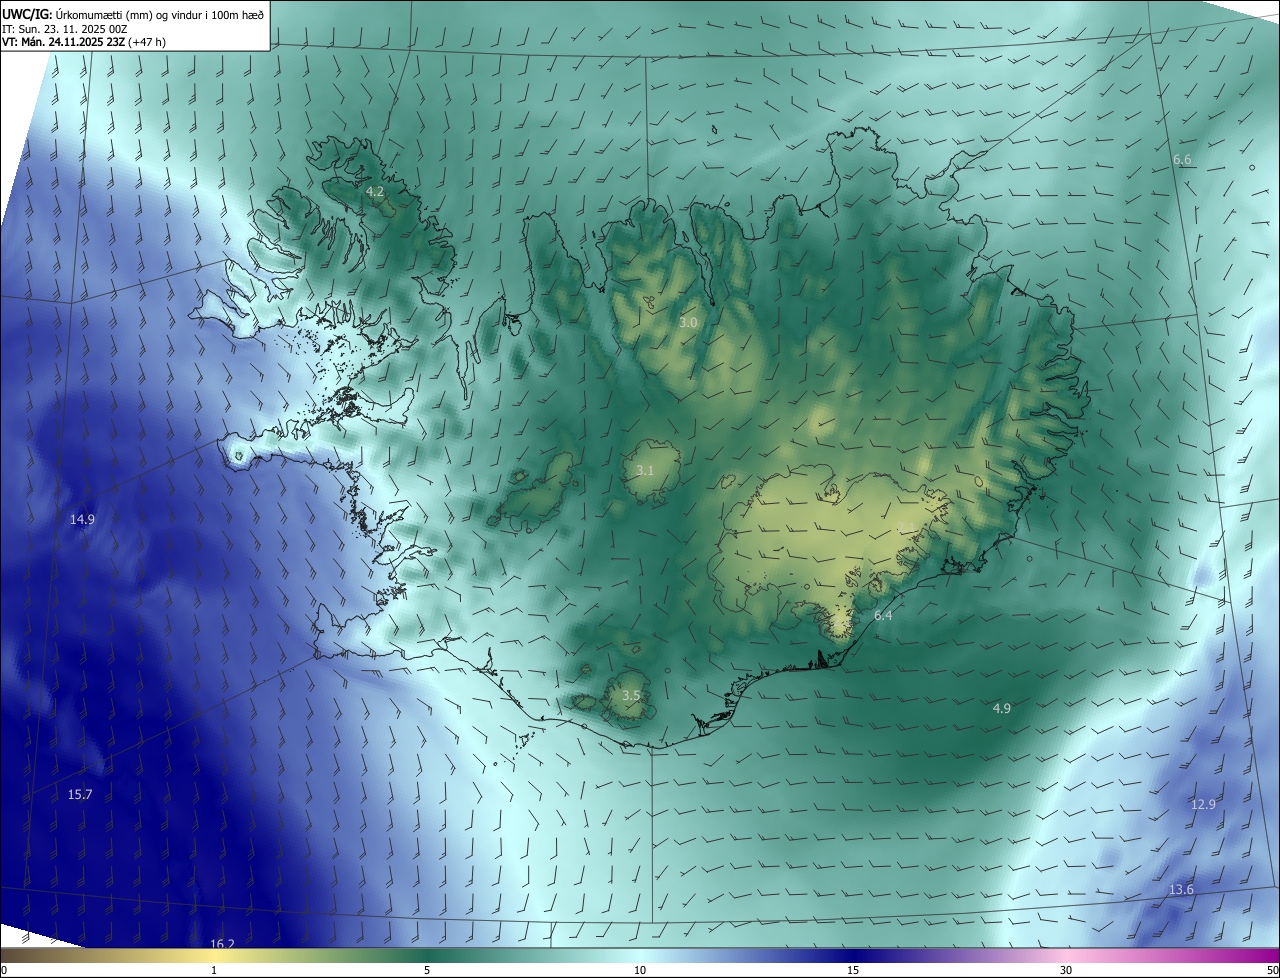1280x978 pixels.
Task: Click the 16.2 value above the color scale
Action: click(x=222, y=943)
